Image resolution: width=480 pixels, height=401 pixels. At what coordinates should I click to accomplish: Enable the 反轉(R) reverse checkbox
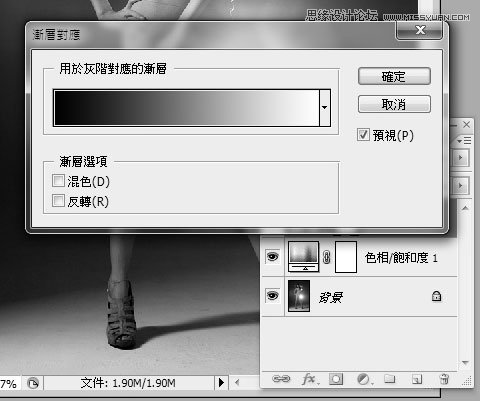click(x=58, y=201)
